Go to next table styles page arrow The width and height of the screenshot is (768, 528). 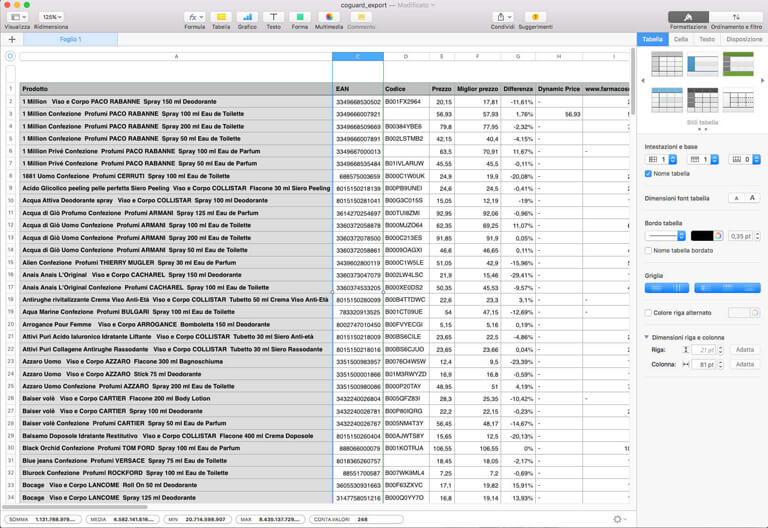(762, 81)
